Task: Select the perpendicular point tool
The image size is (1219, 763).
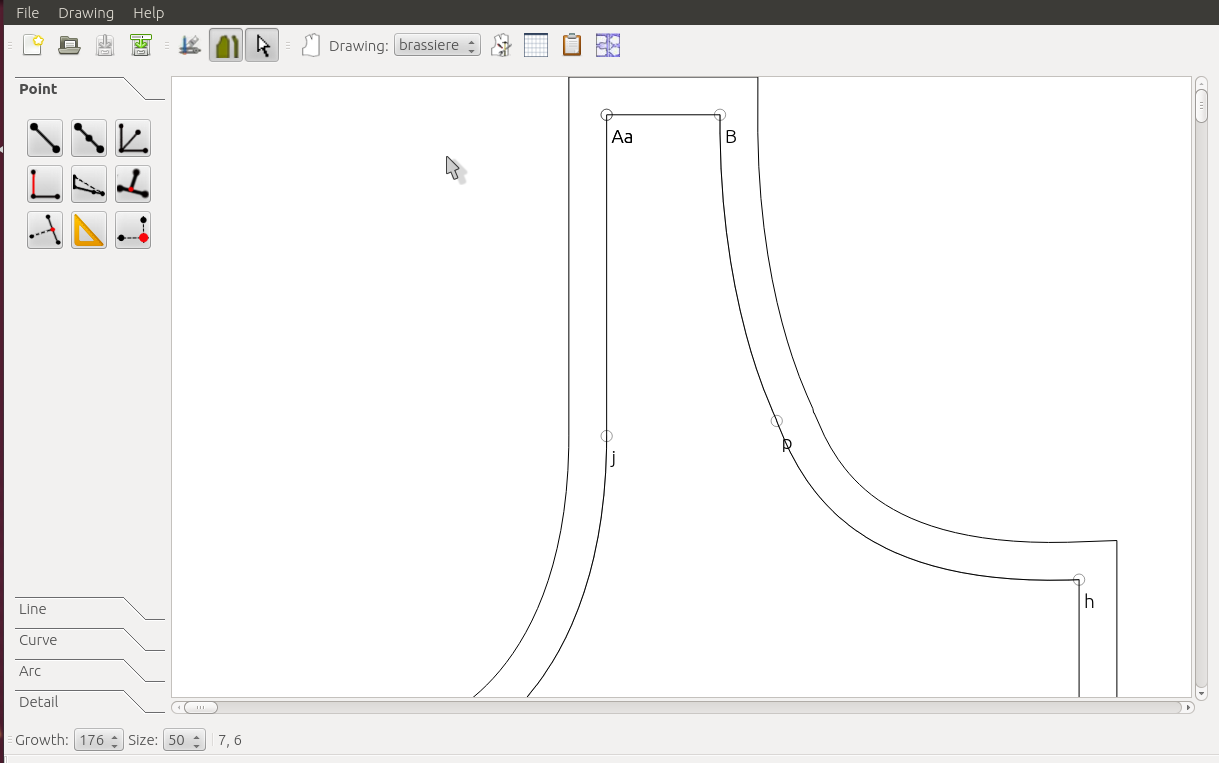Action: pos(44,183)
